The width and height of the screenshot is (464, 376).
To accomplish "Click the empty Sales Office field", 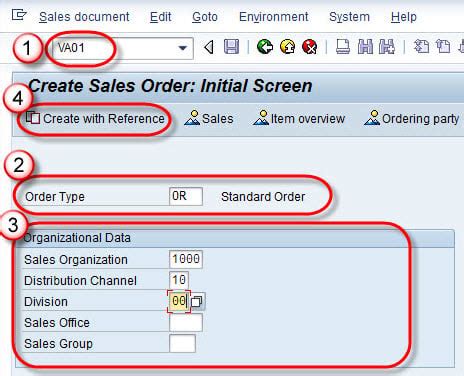I will pyautogui.click(x=186, y=323).
